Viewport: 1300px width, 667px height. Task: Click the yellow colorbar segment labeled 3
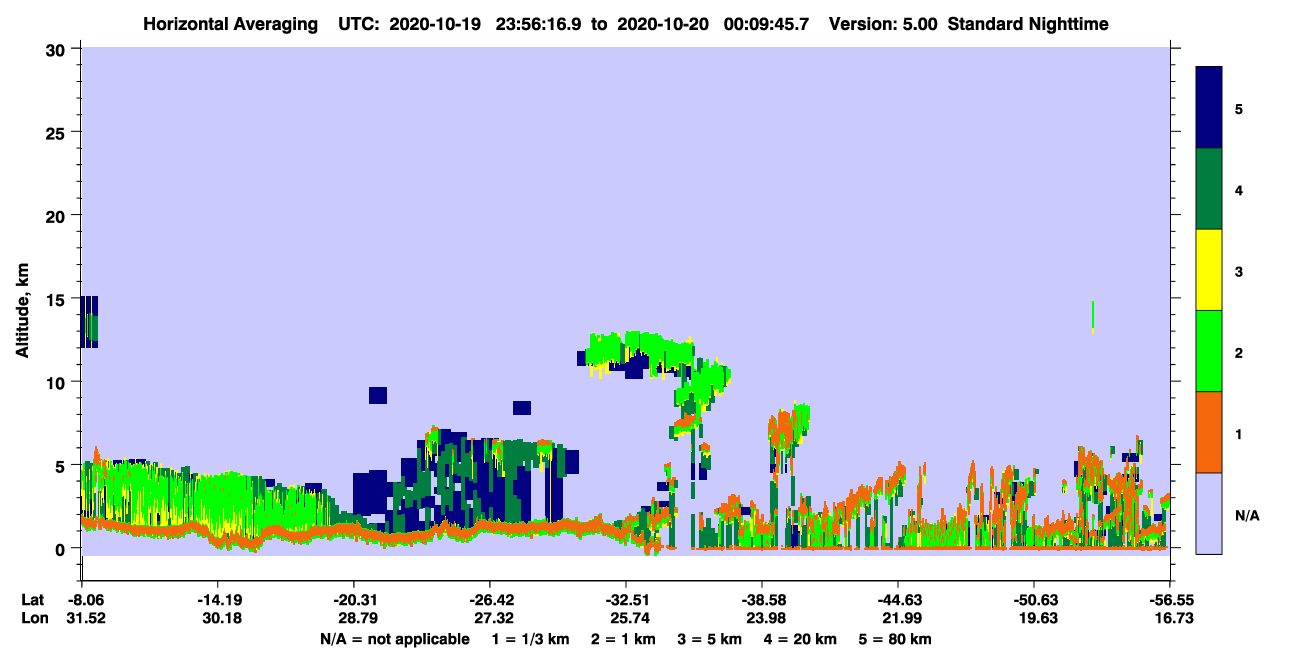point(1209,270)
